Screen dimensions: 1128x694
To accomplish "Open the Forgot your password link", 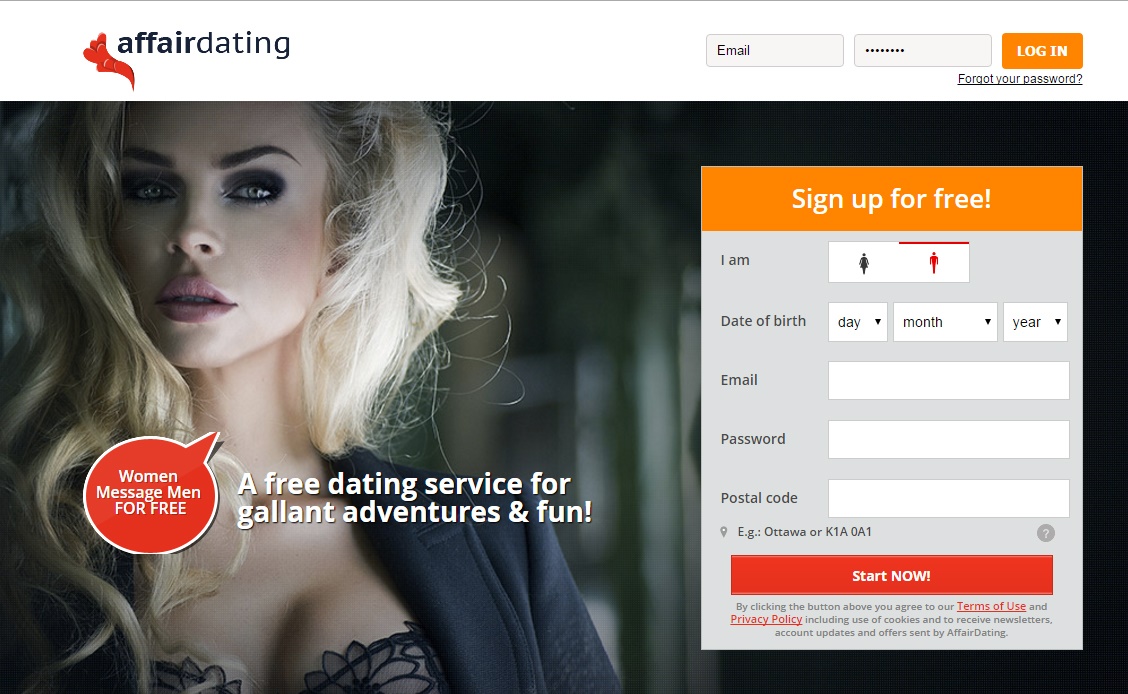I will [x=1019, y=79].
